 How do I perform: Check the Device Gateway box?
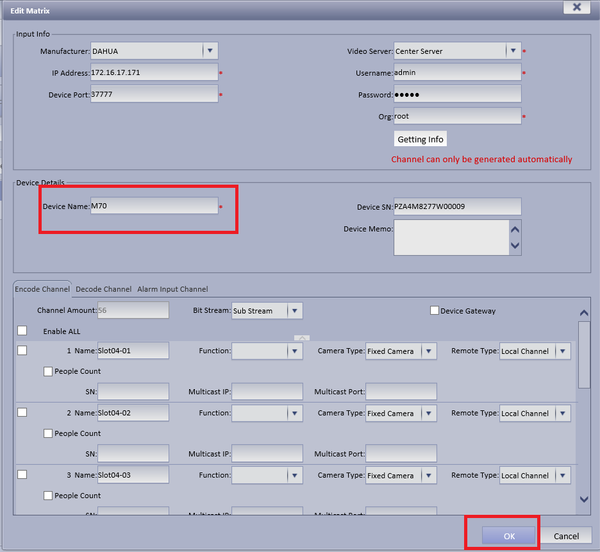[x=434, y=310]
